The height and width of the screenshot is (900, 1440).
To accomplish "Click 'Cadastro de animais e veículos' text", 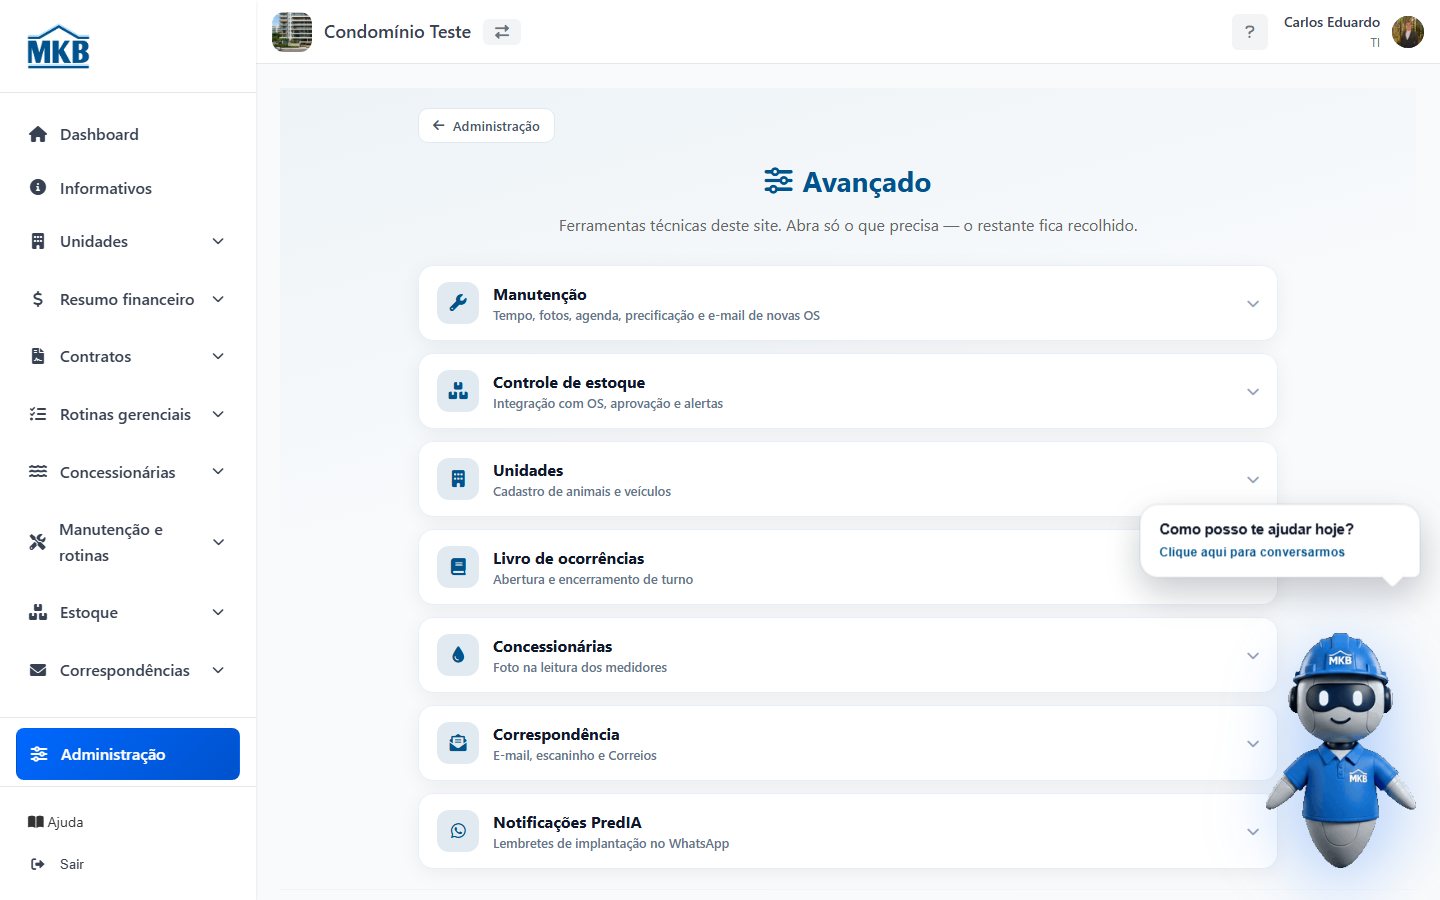I will tap(582, 491).
